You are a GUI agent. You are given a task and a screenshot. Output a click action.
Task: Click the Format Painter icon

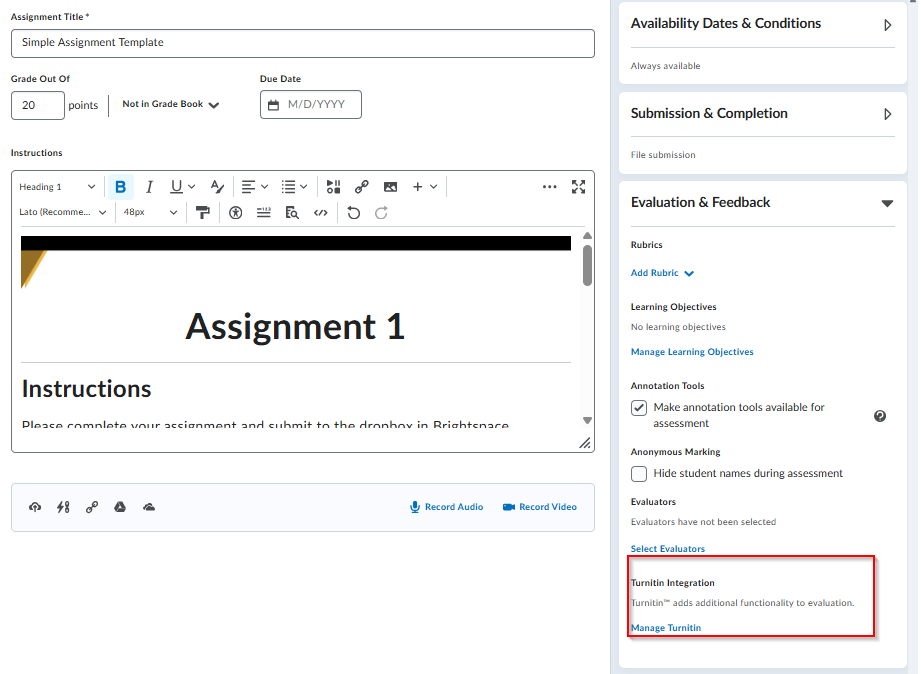(x=203, y=212)
